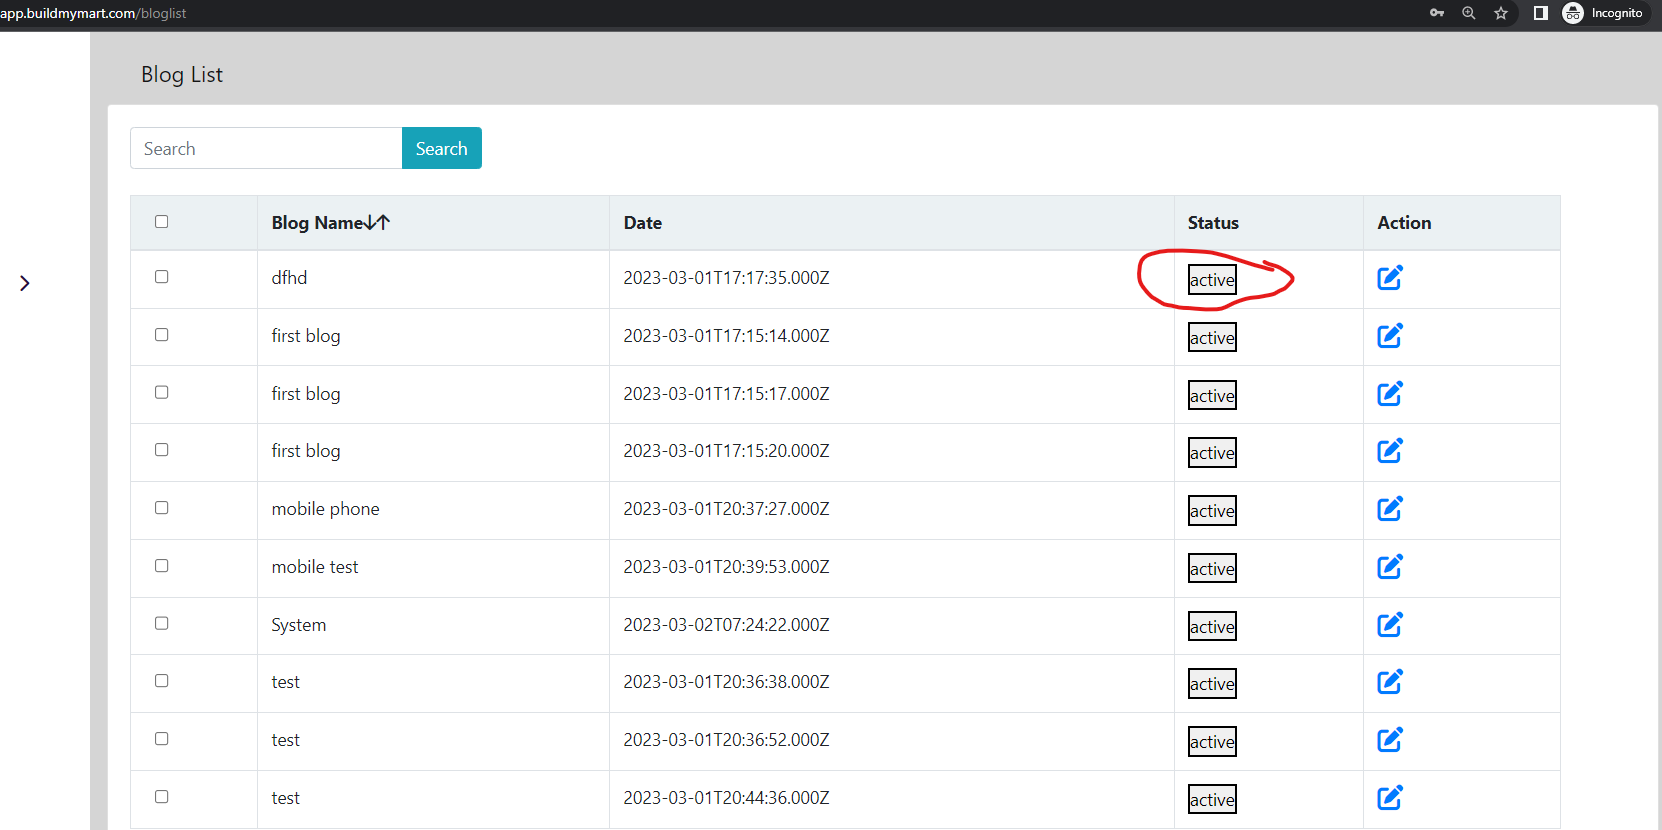The image size is (1662, 830).
Task: Click active status for blog dated 2023-03-01T17:15:17
Action: point(1212,396)
